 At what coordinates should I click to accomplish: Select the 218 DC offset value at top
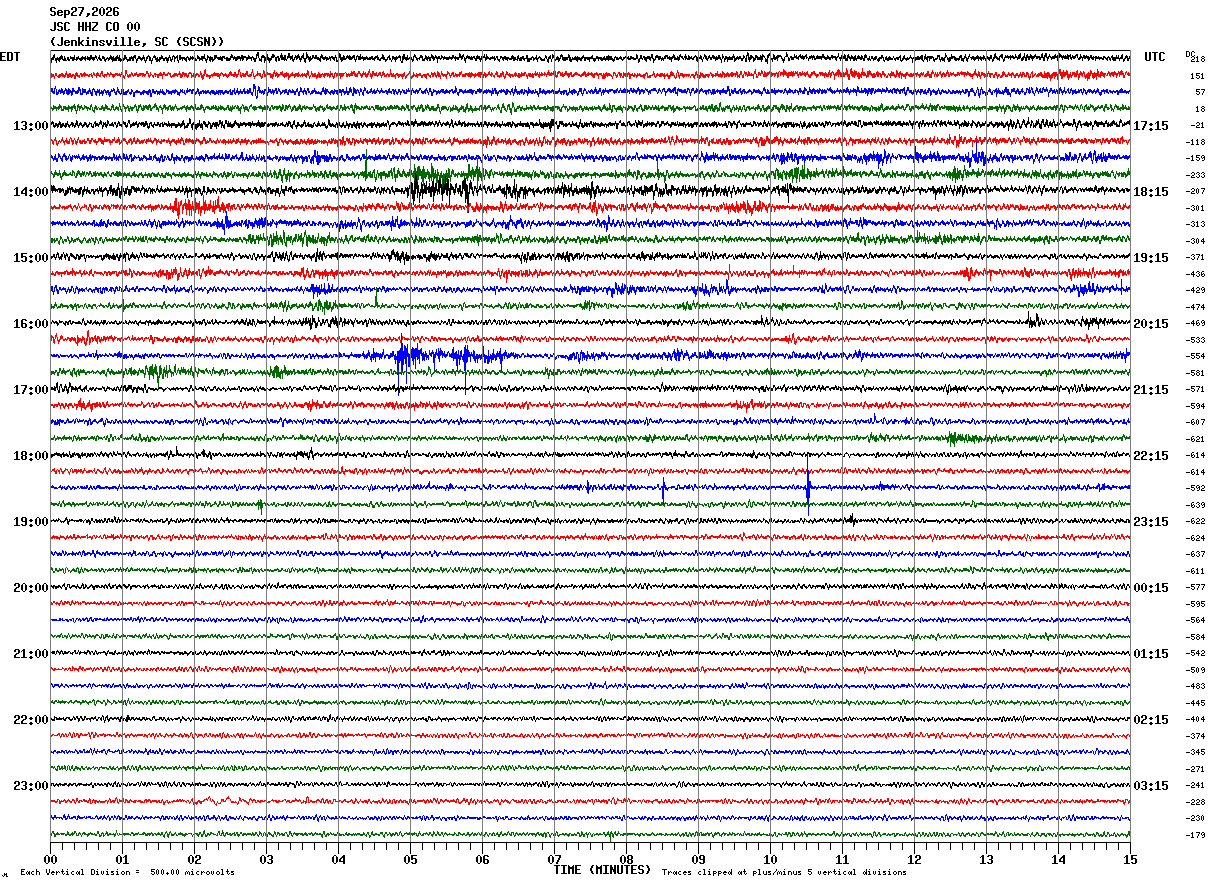click(x=1198, y=60)
